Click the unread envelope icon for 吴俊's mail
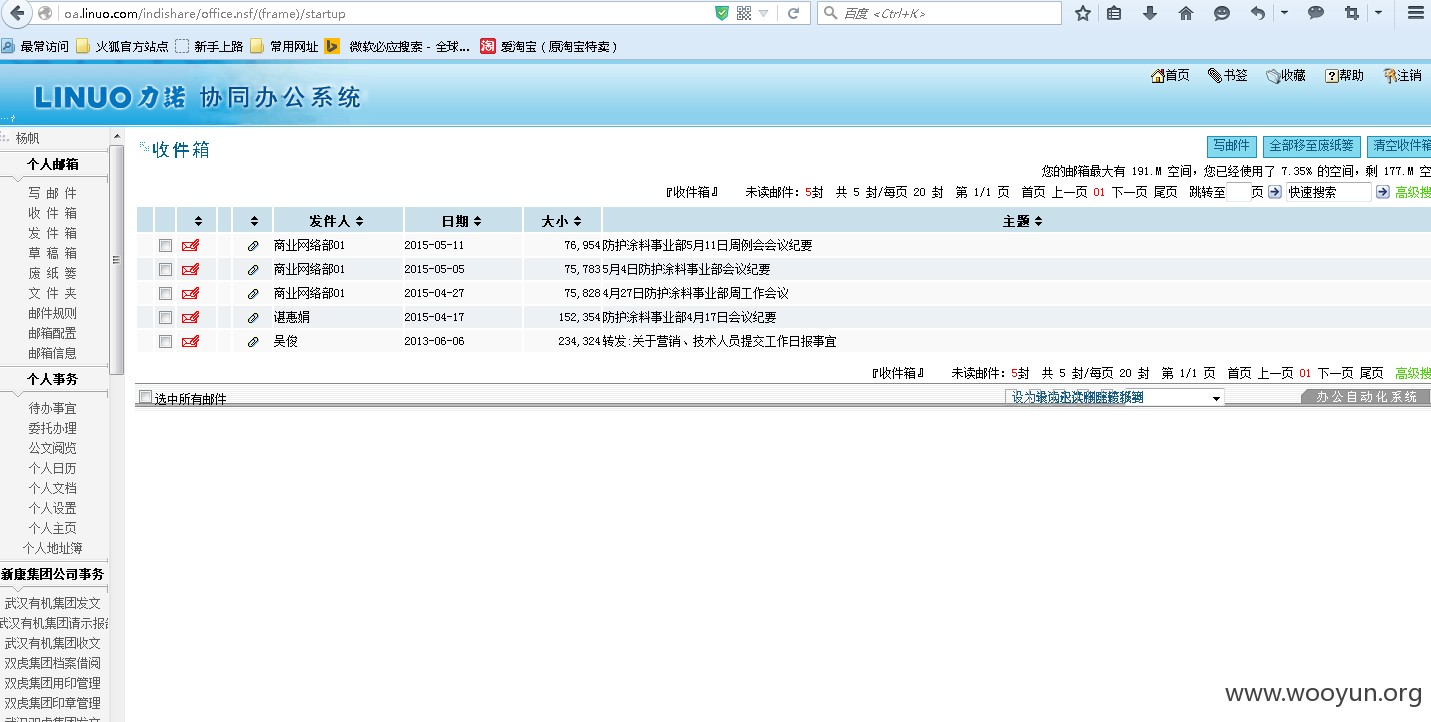Viewport: 1431px width, 722px height. [190, 341]
